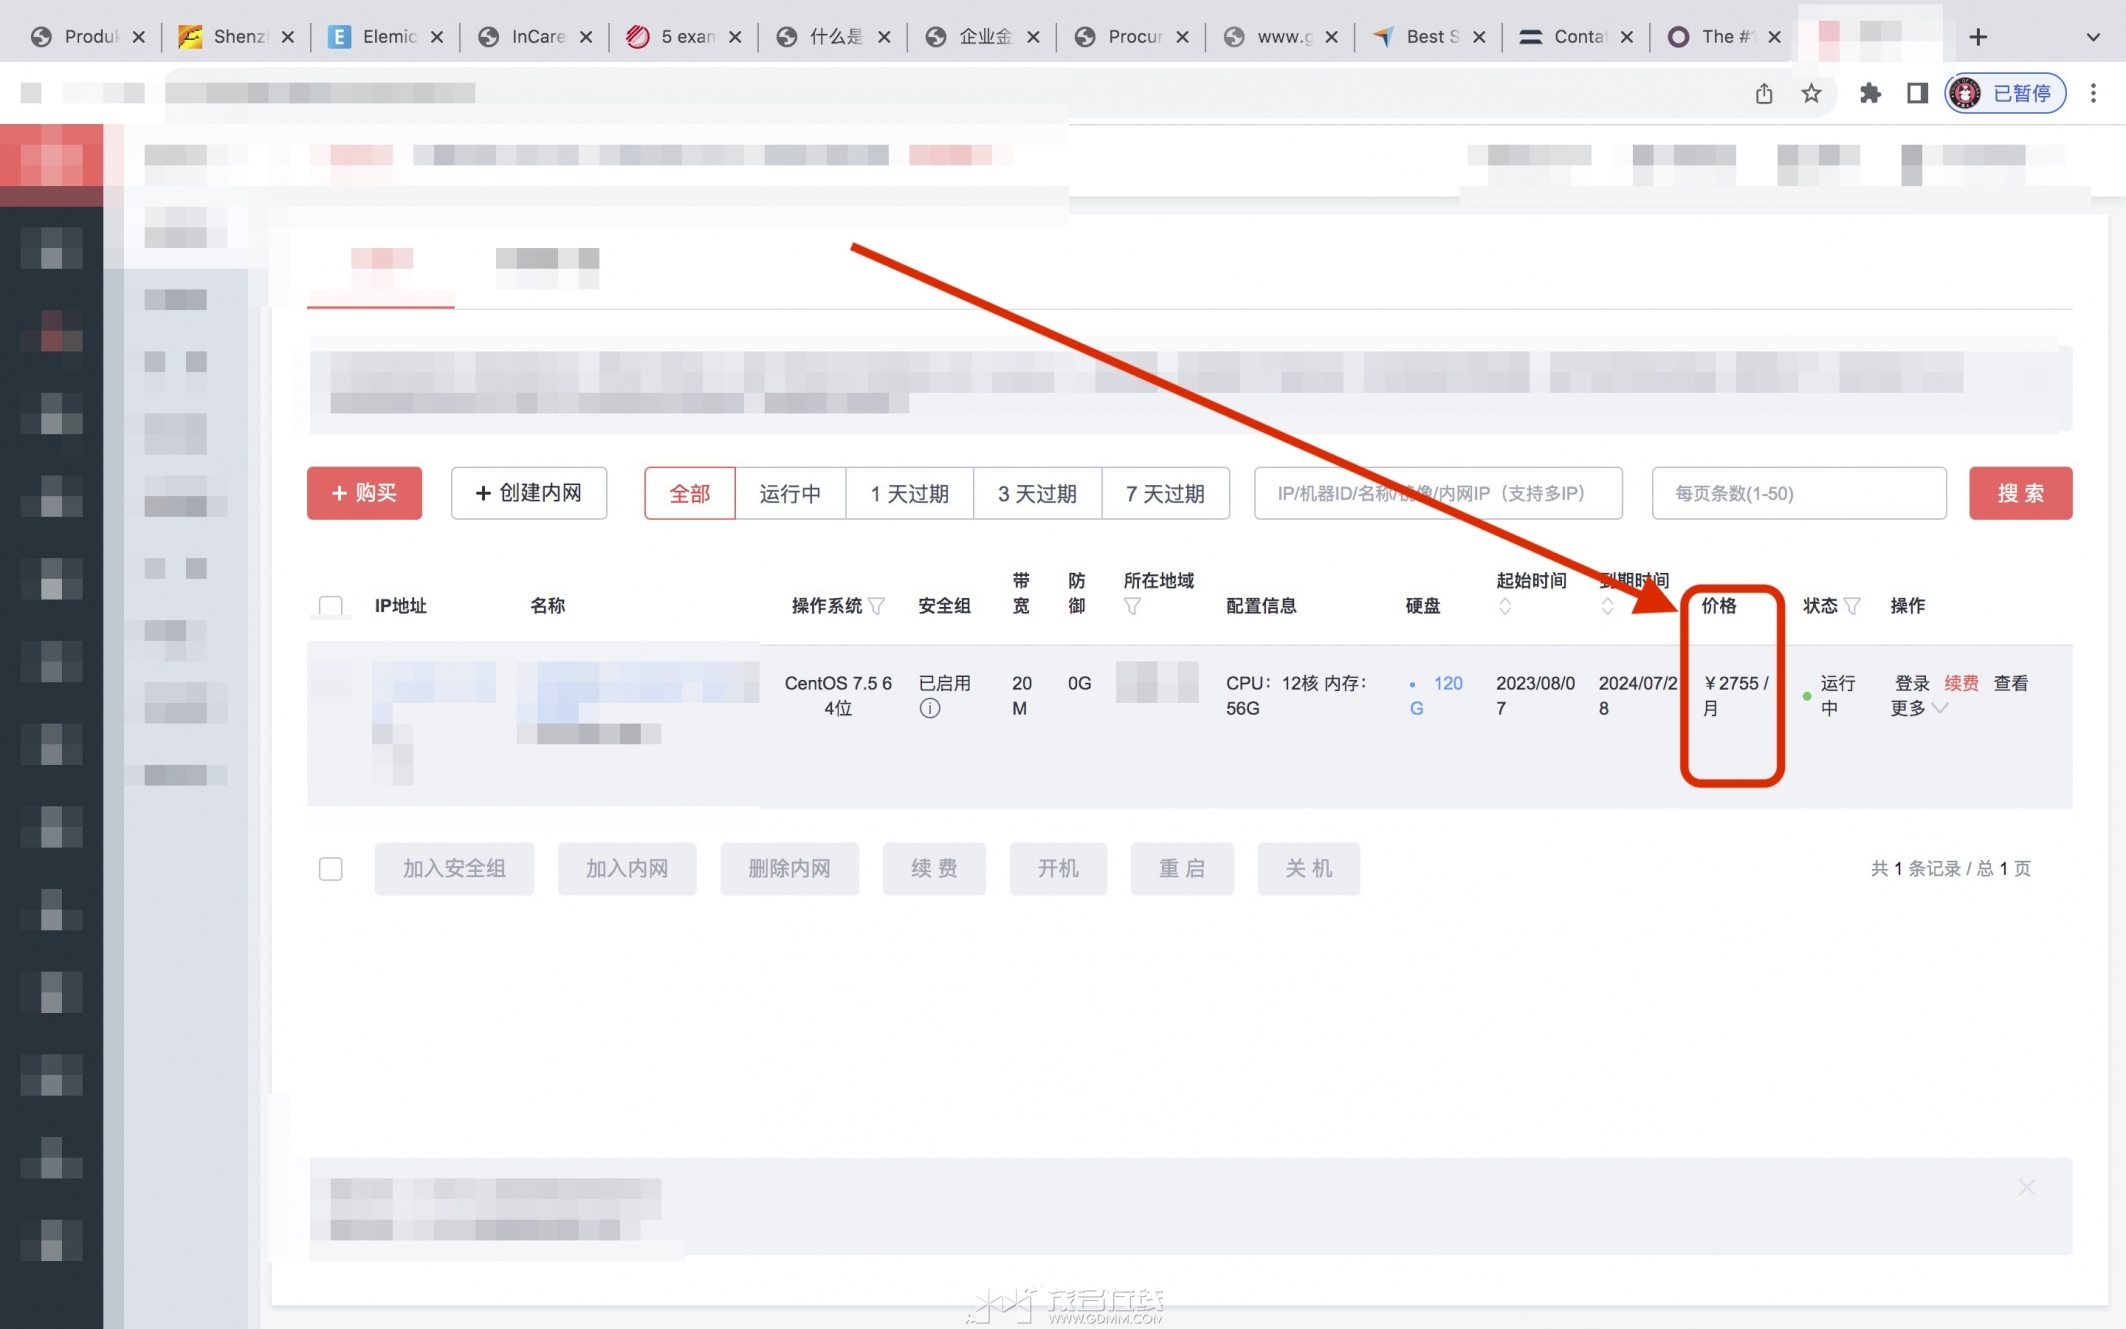Image resolution: width=2126 pixels, height=1329 pixels.
Task: Click the red 续费 link in row
Action: 1960,683
